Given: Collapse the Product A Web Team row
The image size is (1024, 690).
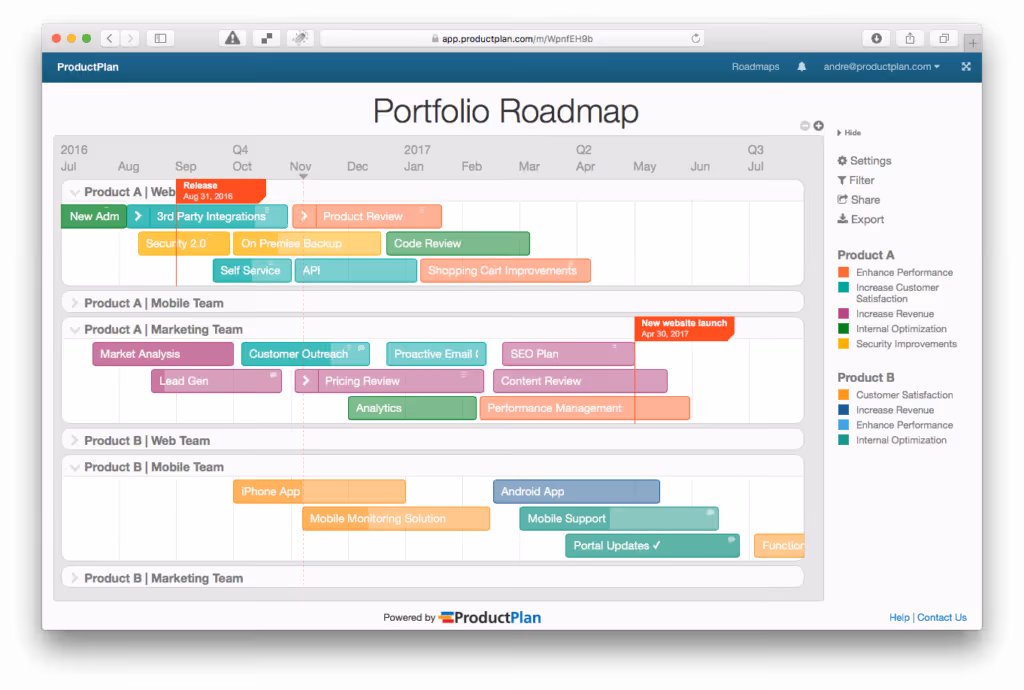Looking at the screenshot, I should [x=75, y=191].
